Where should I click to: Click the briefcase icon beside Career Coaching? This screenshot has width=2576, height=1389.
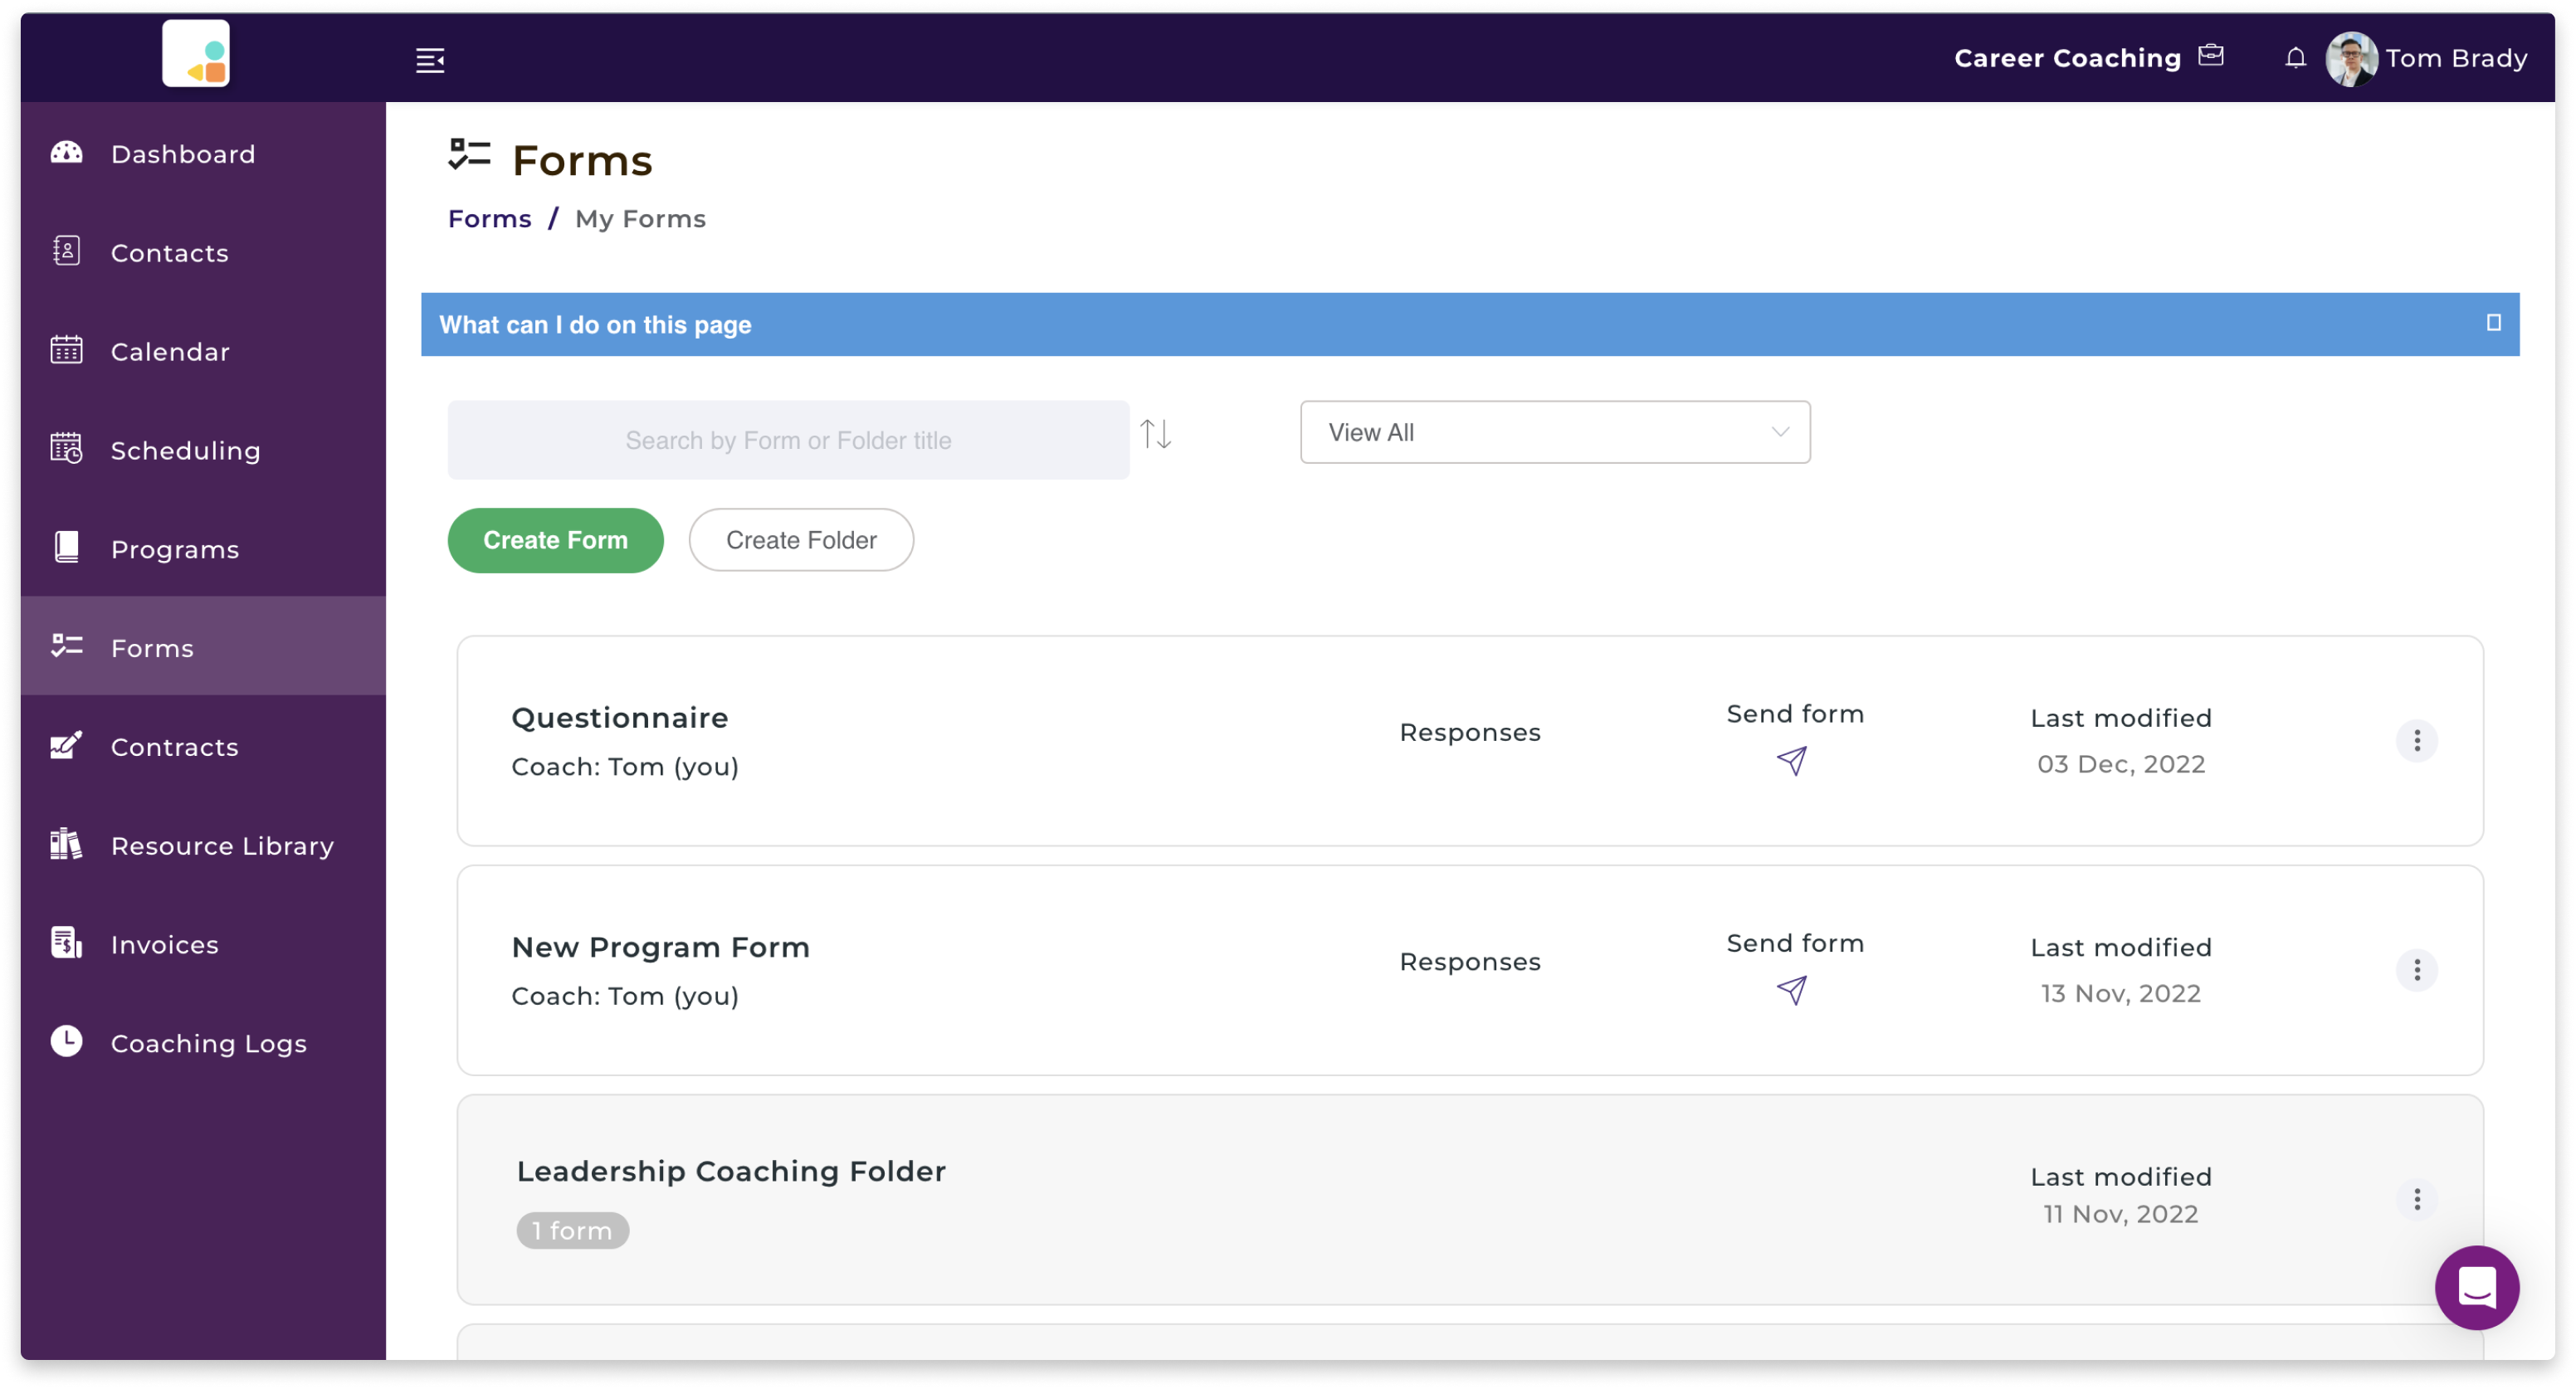tap(2210, 56)
